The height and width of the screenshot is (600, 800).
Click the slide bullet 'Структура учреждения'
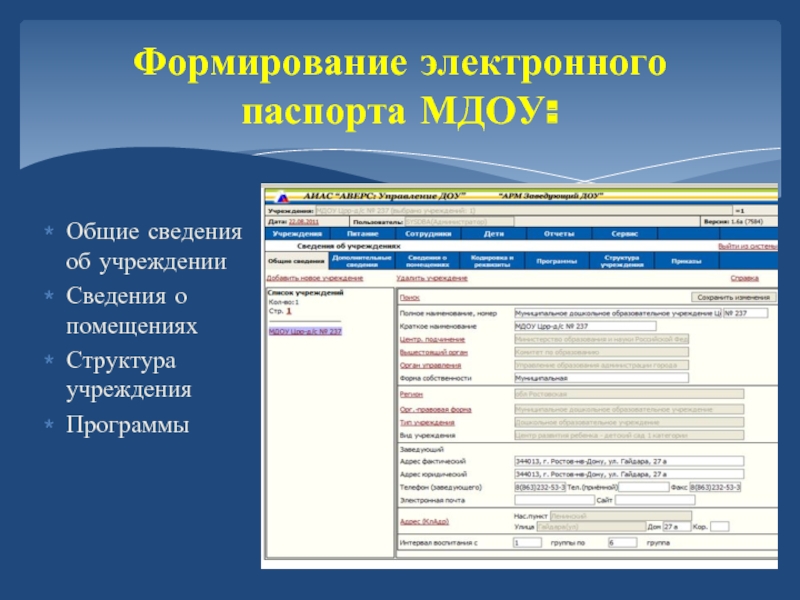tap(129, 375)
